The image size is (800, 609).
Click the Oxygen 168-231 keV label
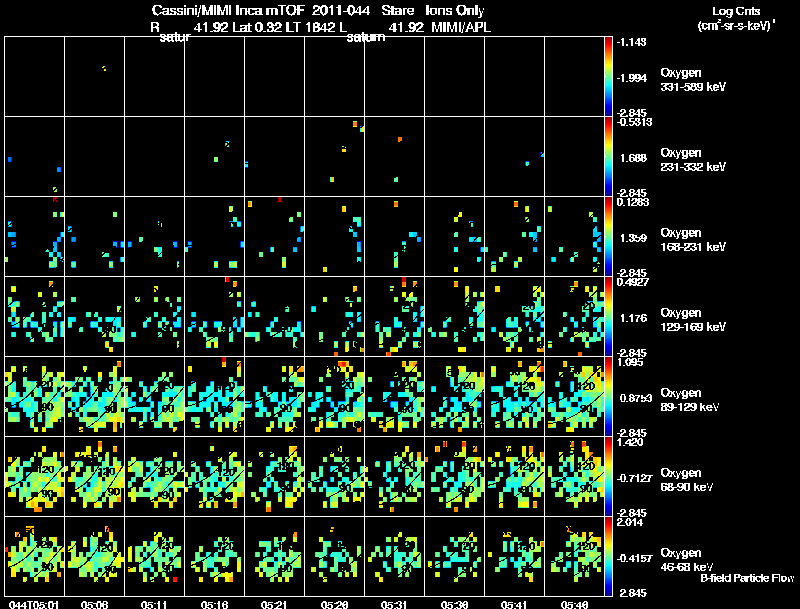pos(693,240)
